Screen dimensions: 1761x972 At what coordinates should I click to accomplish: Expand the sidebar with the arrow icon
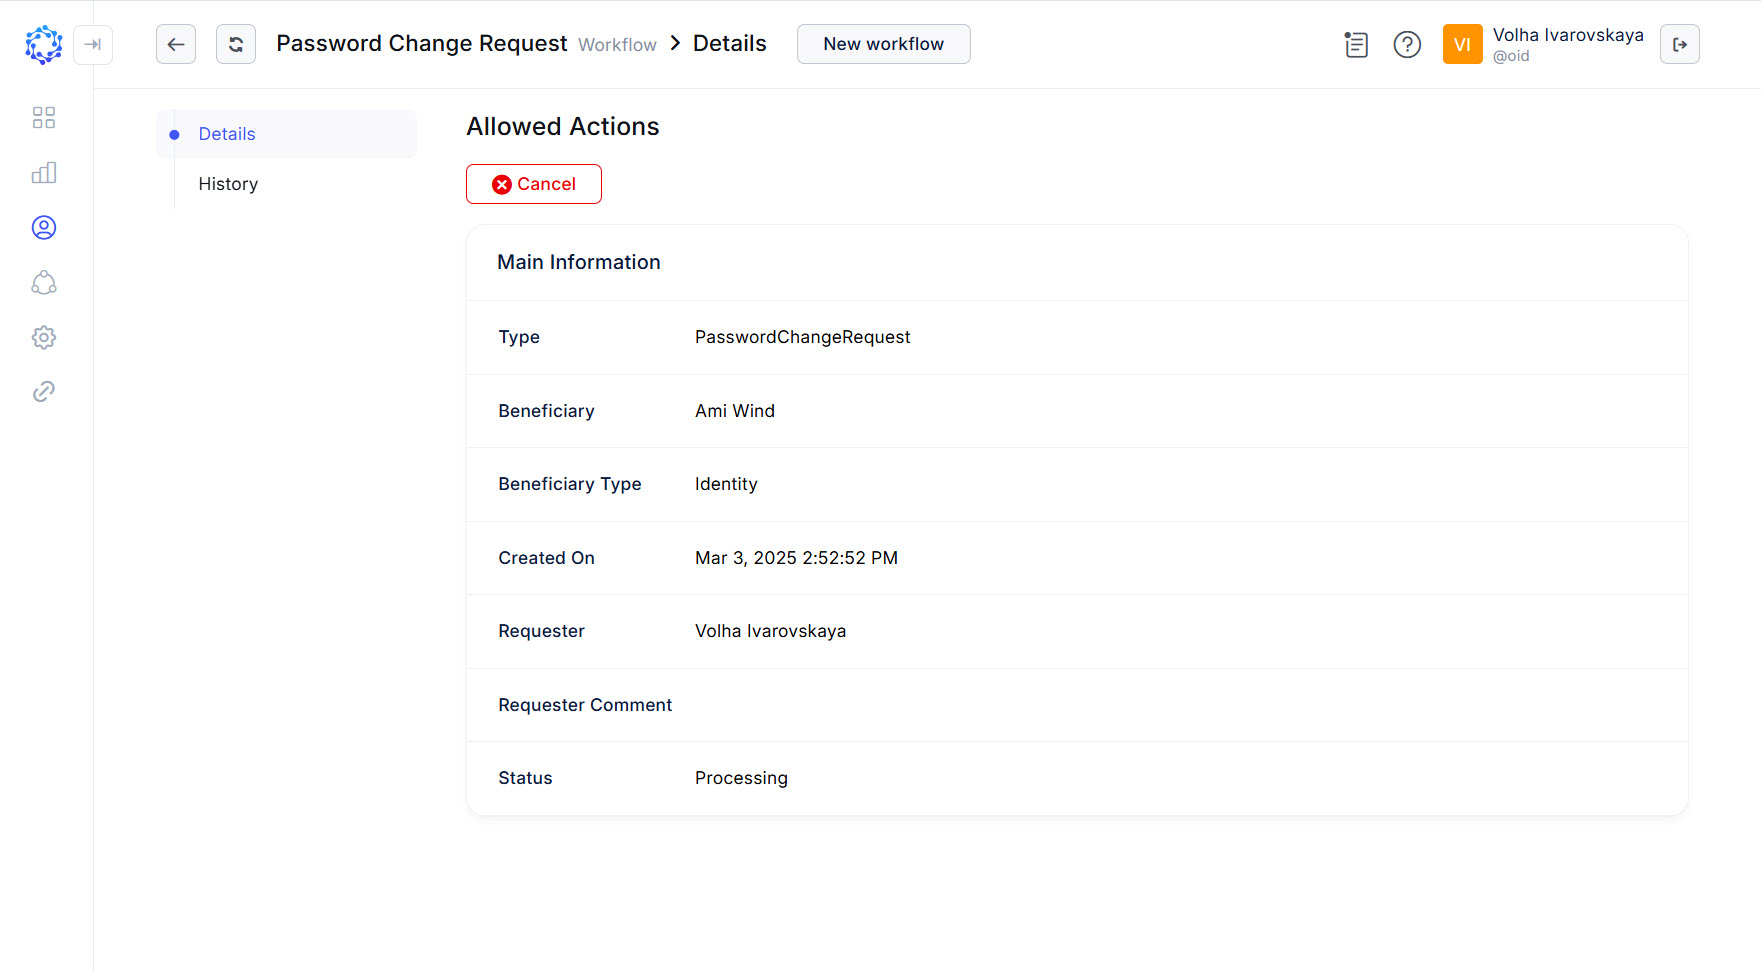[93, 44]
